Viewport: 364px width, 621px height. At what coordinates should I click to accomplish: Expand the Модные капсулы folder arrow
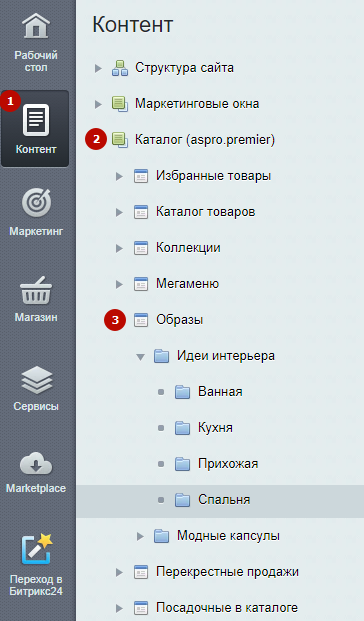tap(140, 536)
